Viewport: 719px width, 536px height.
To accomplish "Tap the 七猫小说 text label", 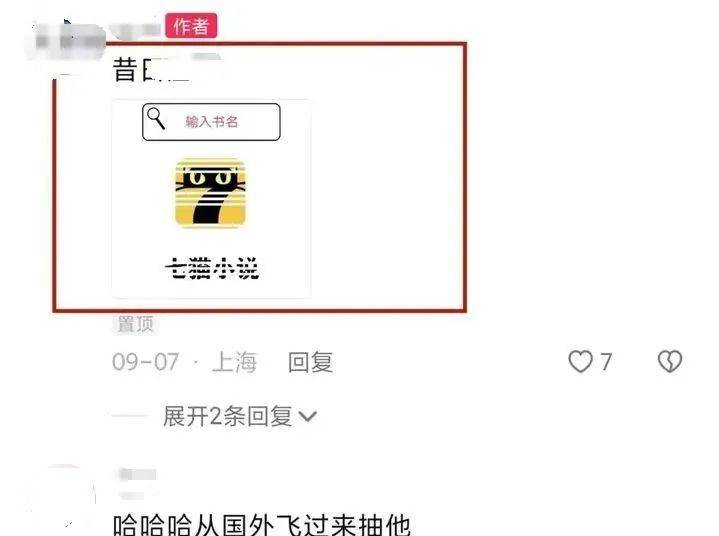I will (212, 268).
